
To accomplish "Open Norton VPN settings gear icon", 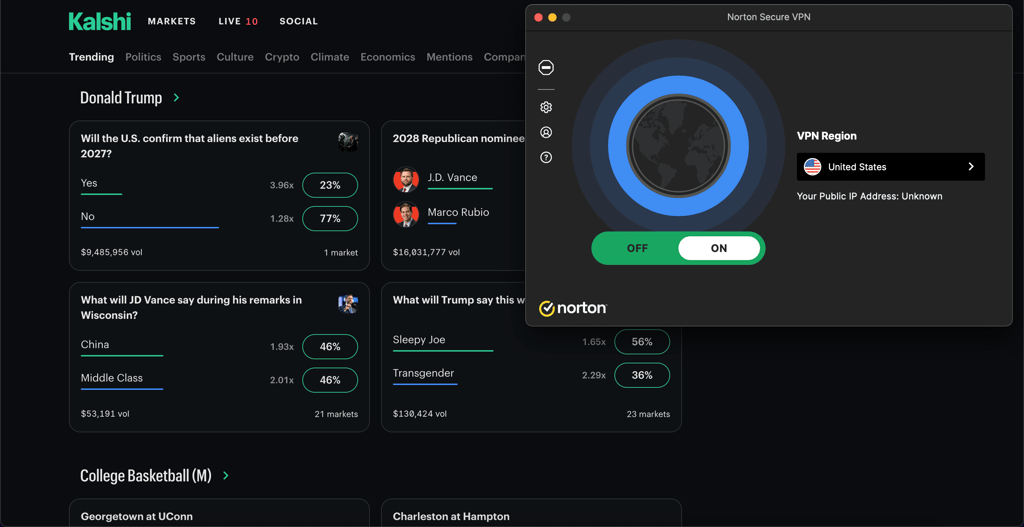I will coord(546,107).
